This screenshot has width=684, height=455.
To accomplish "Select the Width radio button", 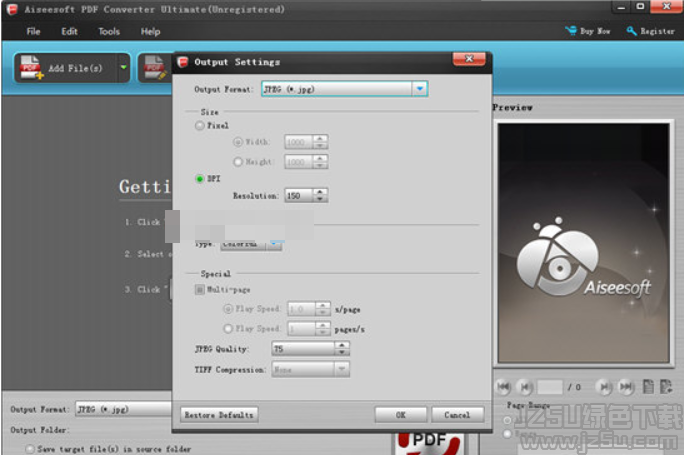I will 238,142.
